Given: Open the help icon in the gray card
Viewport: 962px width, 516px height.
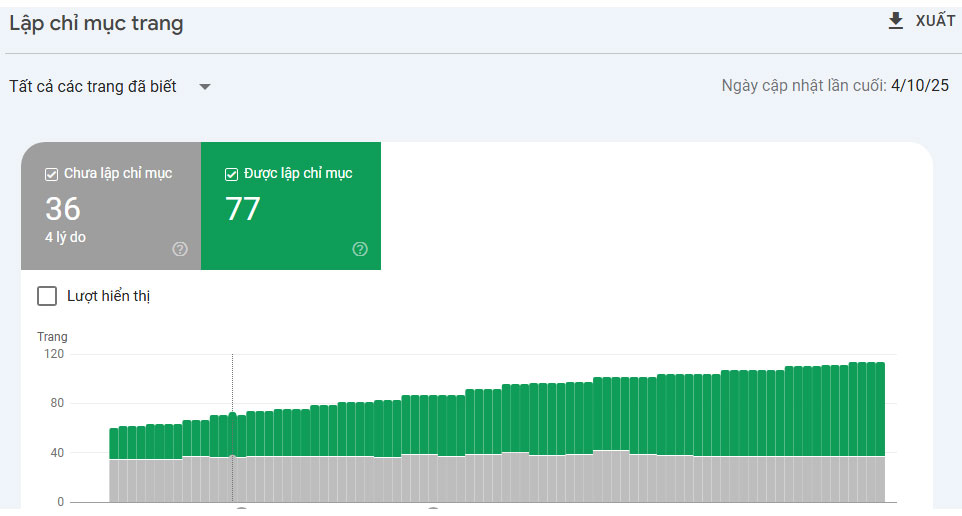Looking at the screenshot, I should coord(180,249).
